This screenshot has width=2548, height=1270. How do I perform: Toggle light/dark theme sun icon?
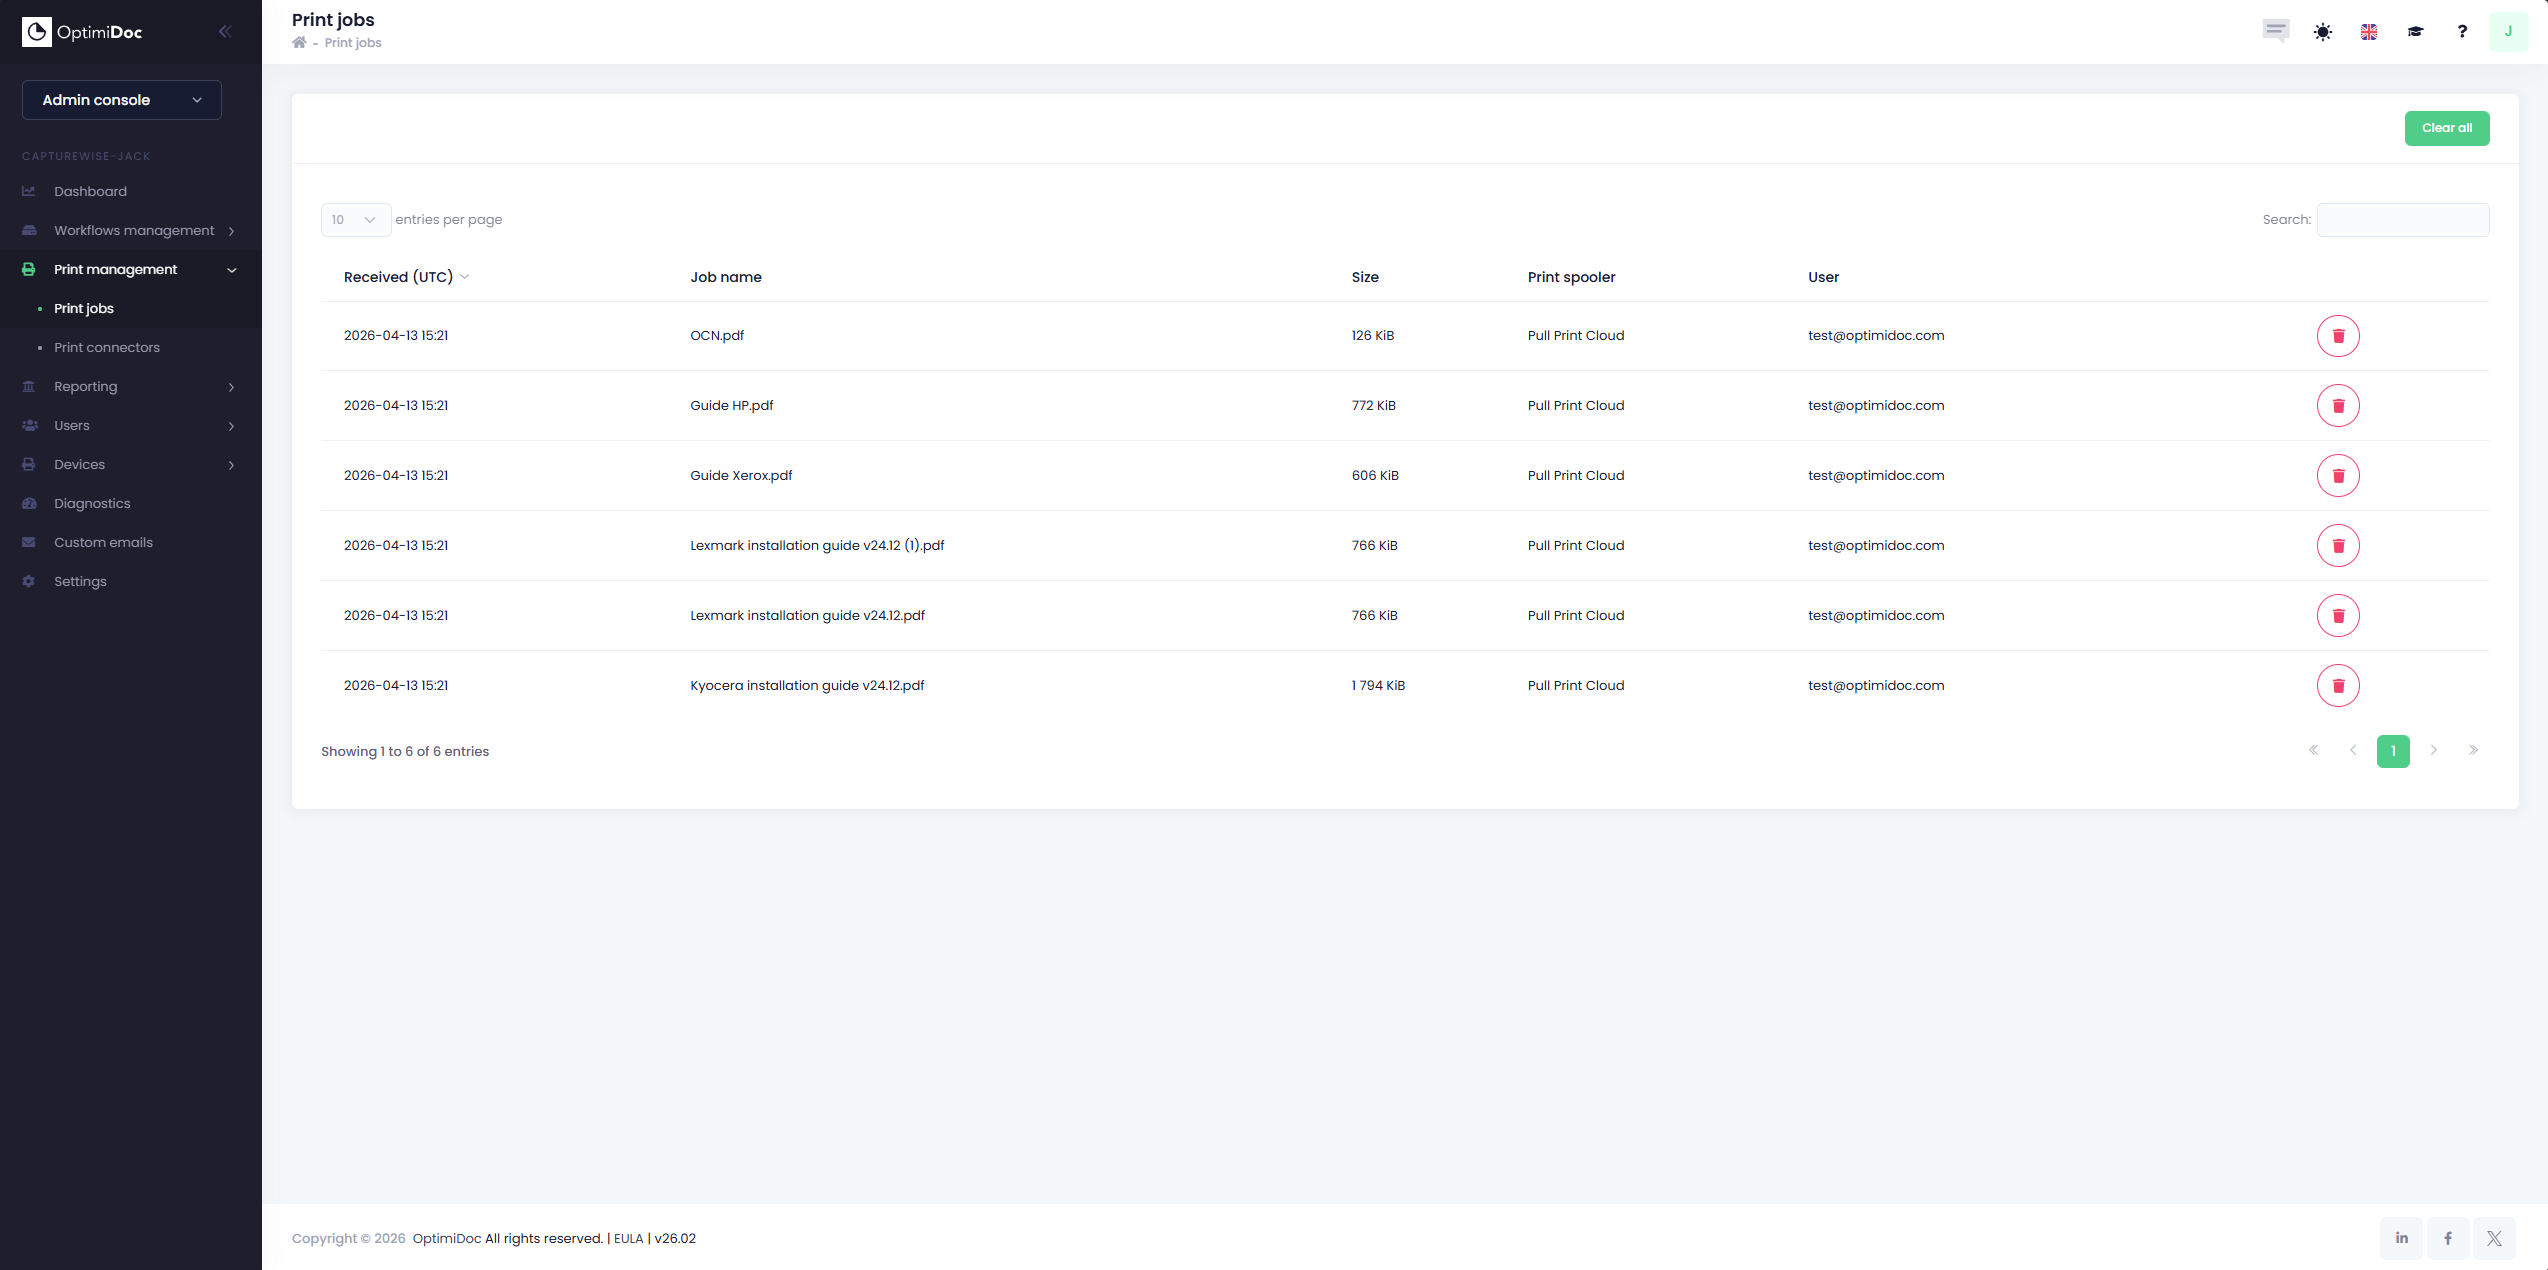point(2322,32)
